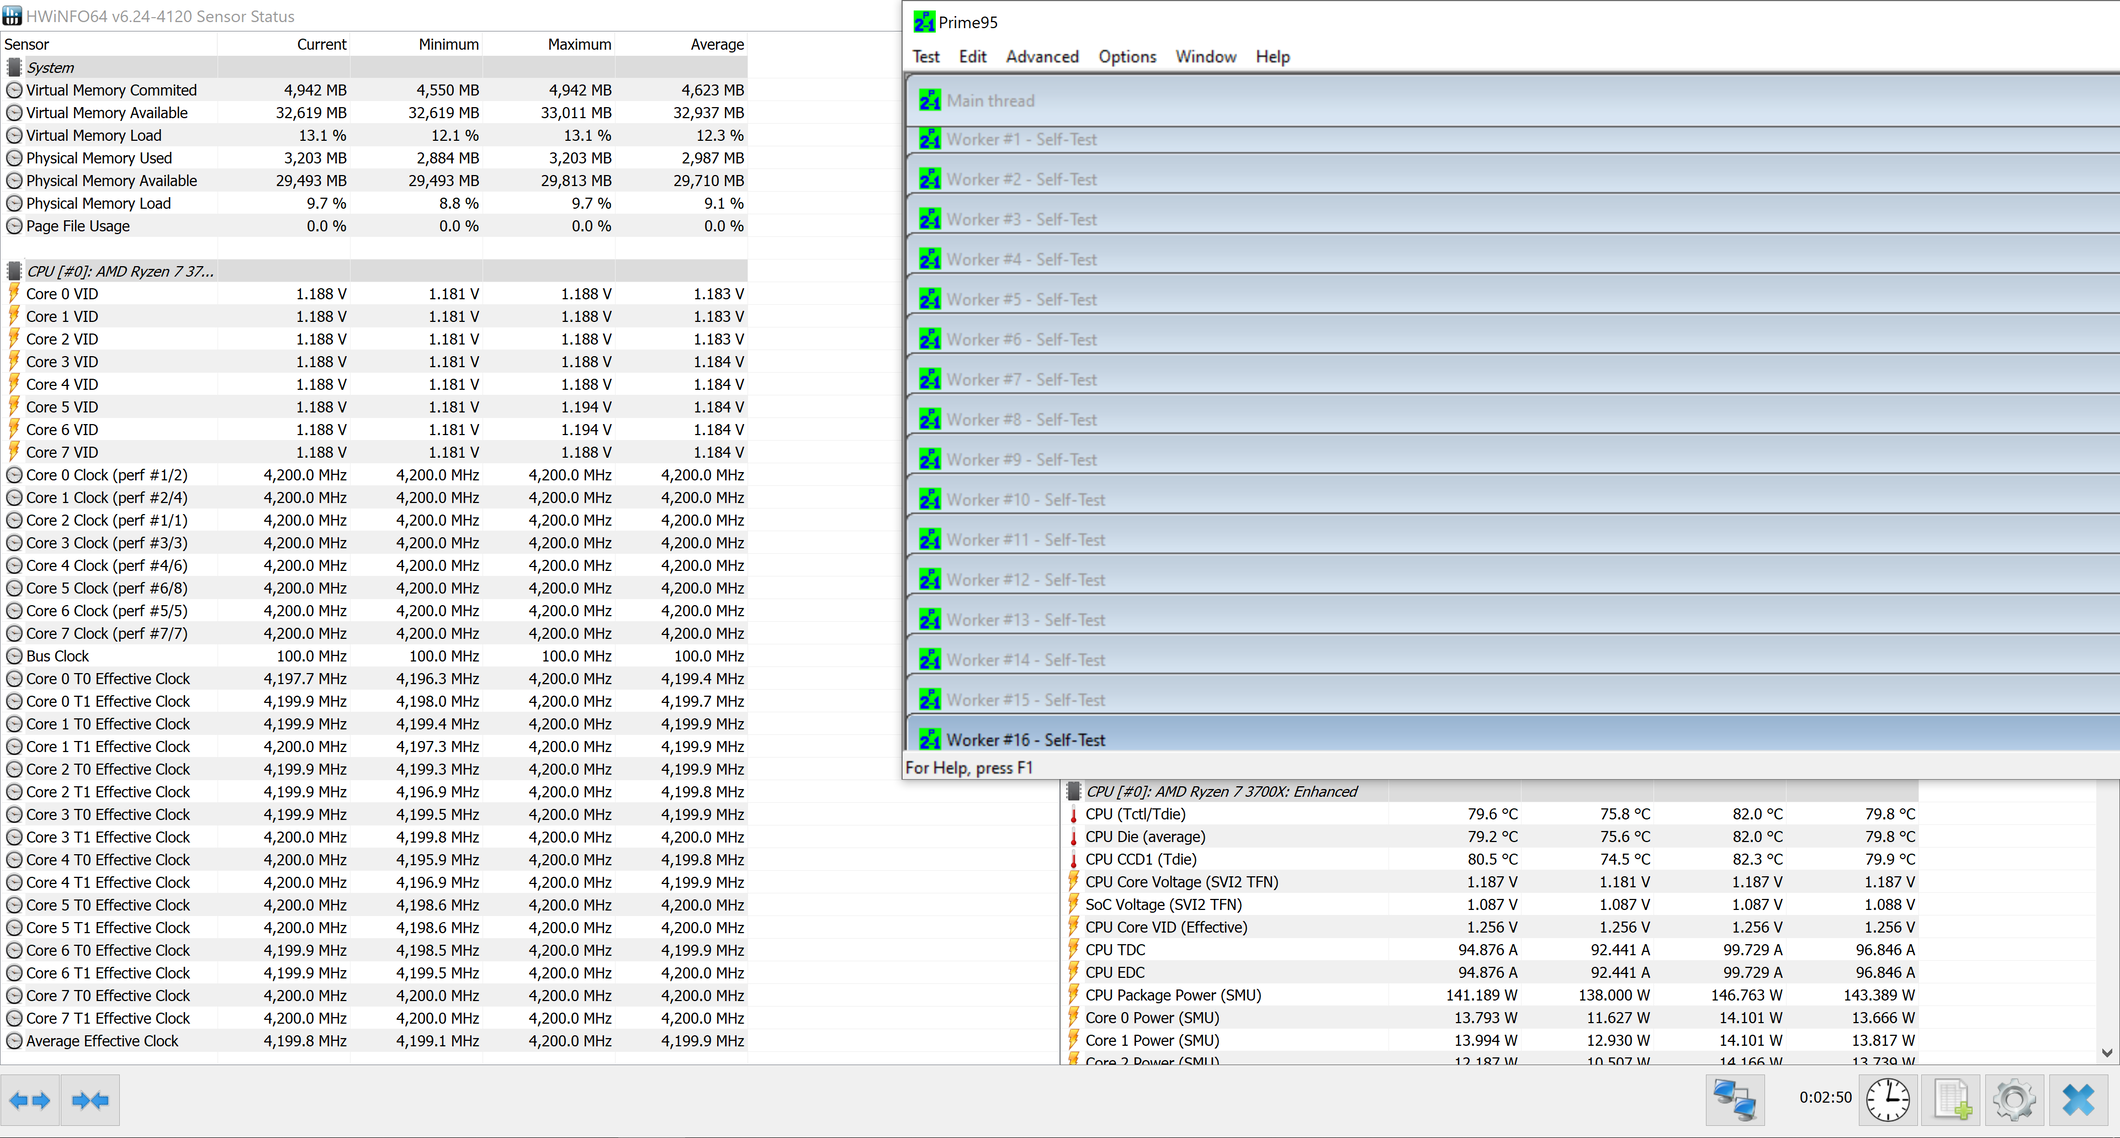Click the Worker #9 window icon

(930, 459)
